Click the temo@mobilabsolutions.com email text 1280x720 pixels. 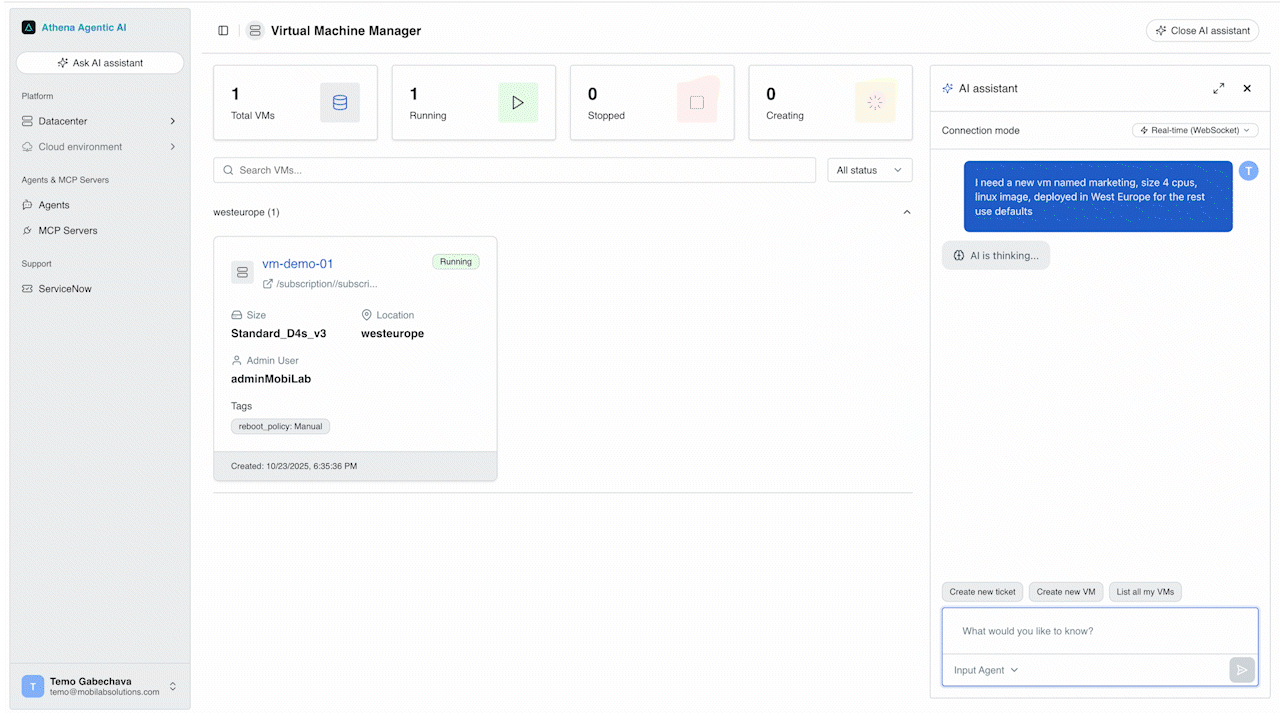tap(105, 692)
